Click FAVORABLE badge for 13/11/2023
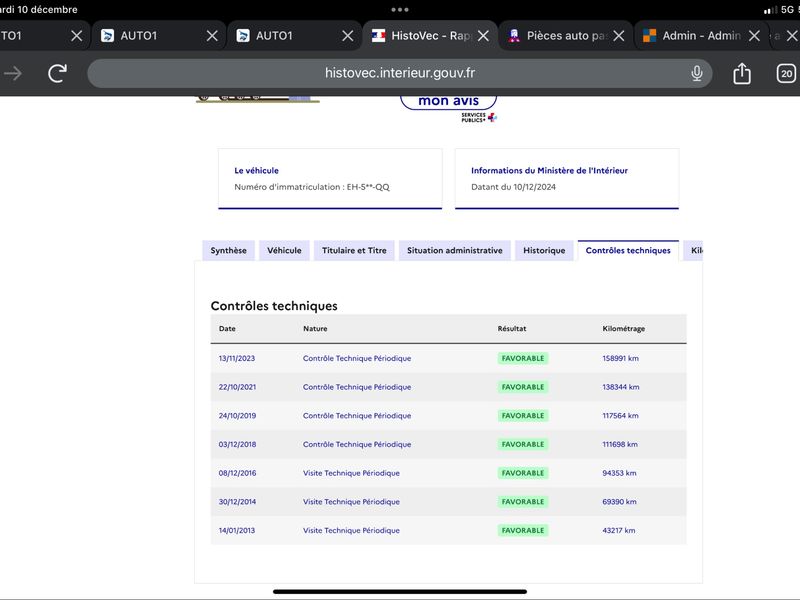Image resolution: width=800 pixels, height=600 pixels. pyautogui.click(x=523, y=358)
